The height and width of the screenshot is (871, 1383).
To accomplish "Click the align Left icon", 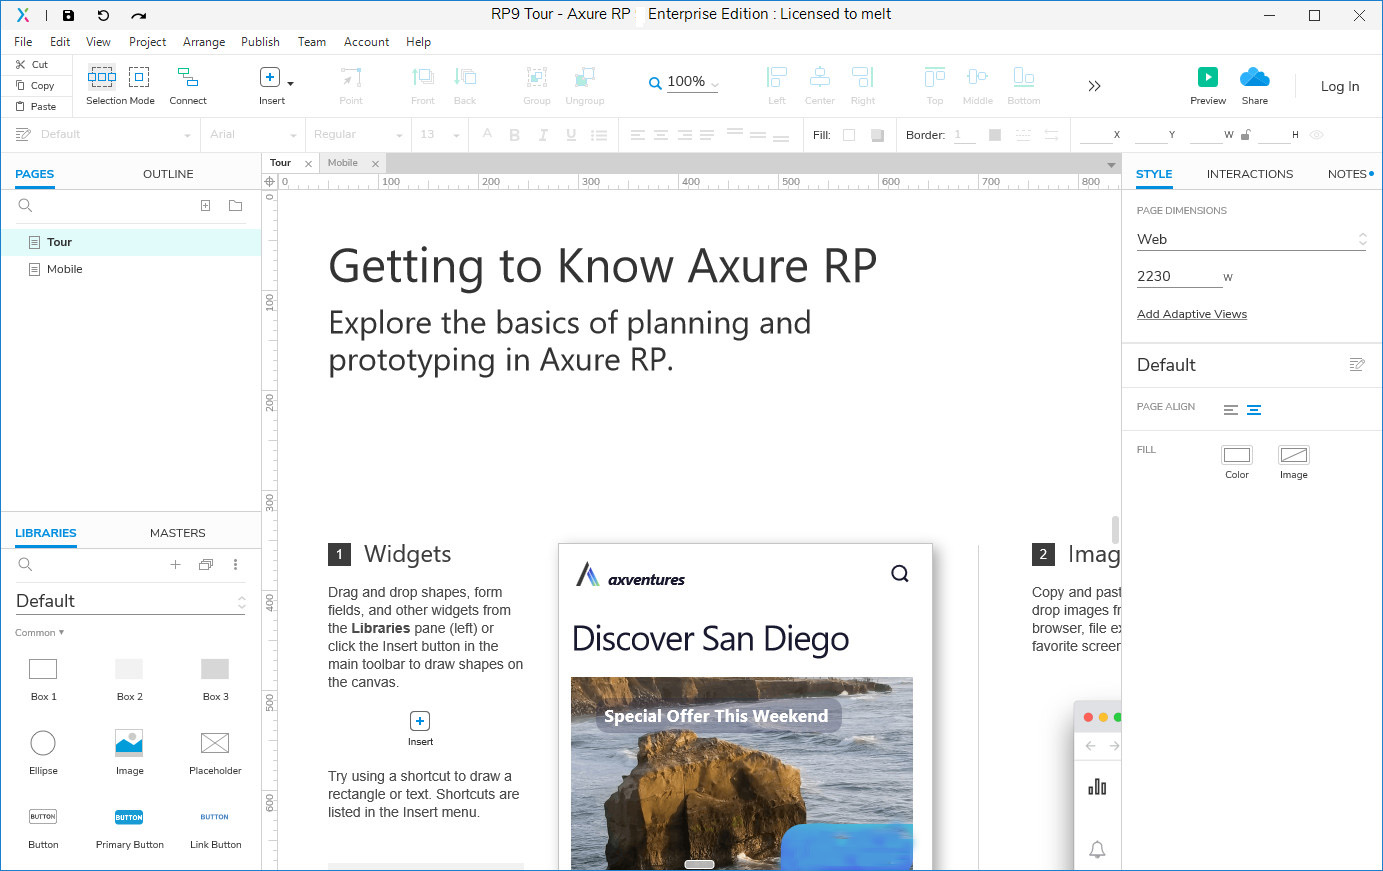I will pyautogui.click(x=777, y=77).
